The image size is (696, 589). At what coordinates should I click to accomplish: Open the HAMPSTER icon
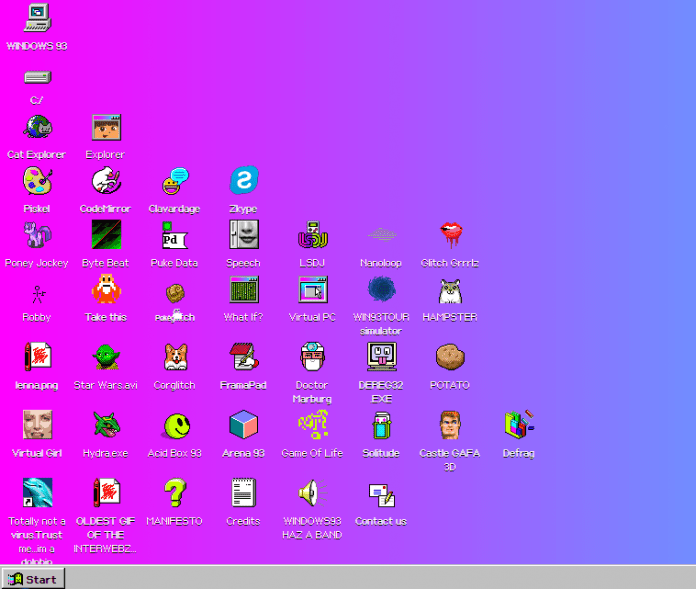[x=451, y=291]
